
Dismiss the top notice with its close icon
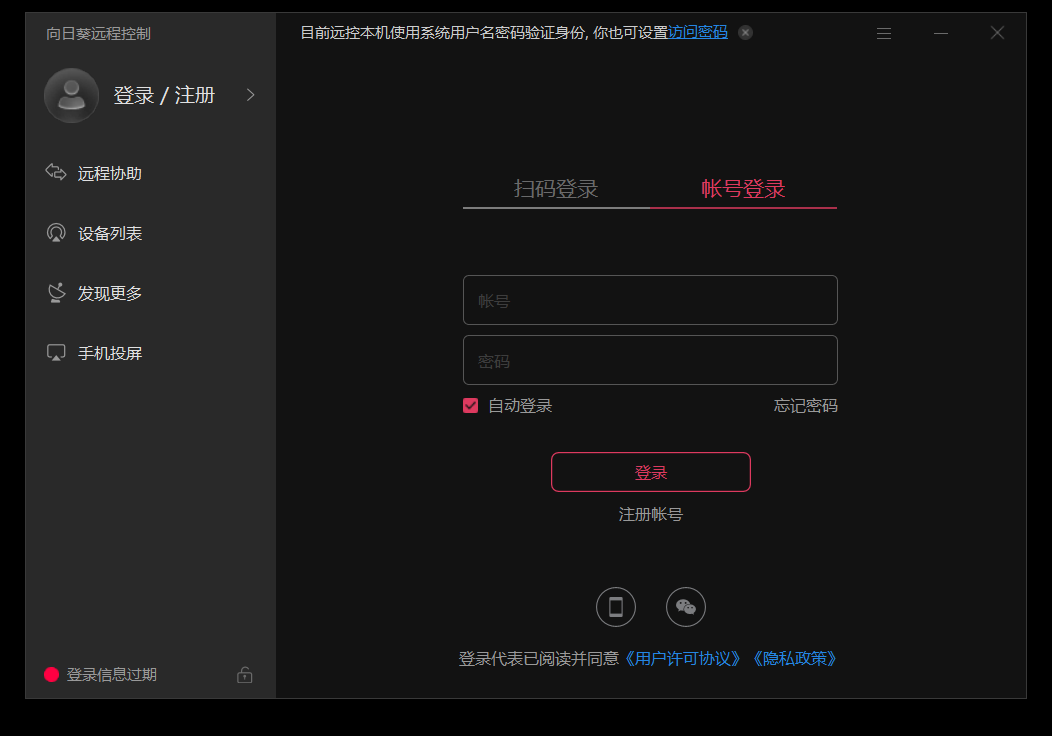(x=745, y=32)
